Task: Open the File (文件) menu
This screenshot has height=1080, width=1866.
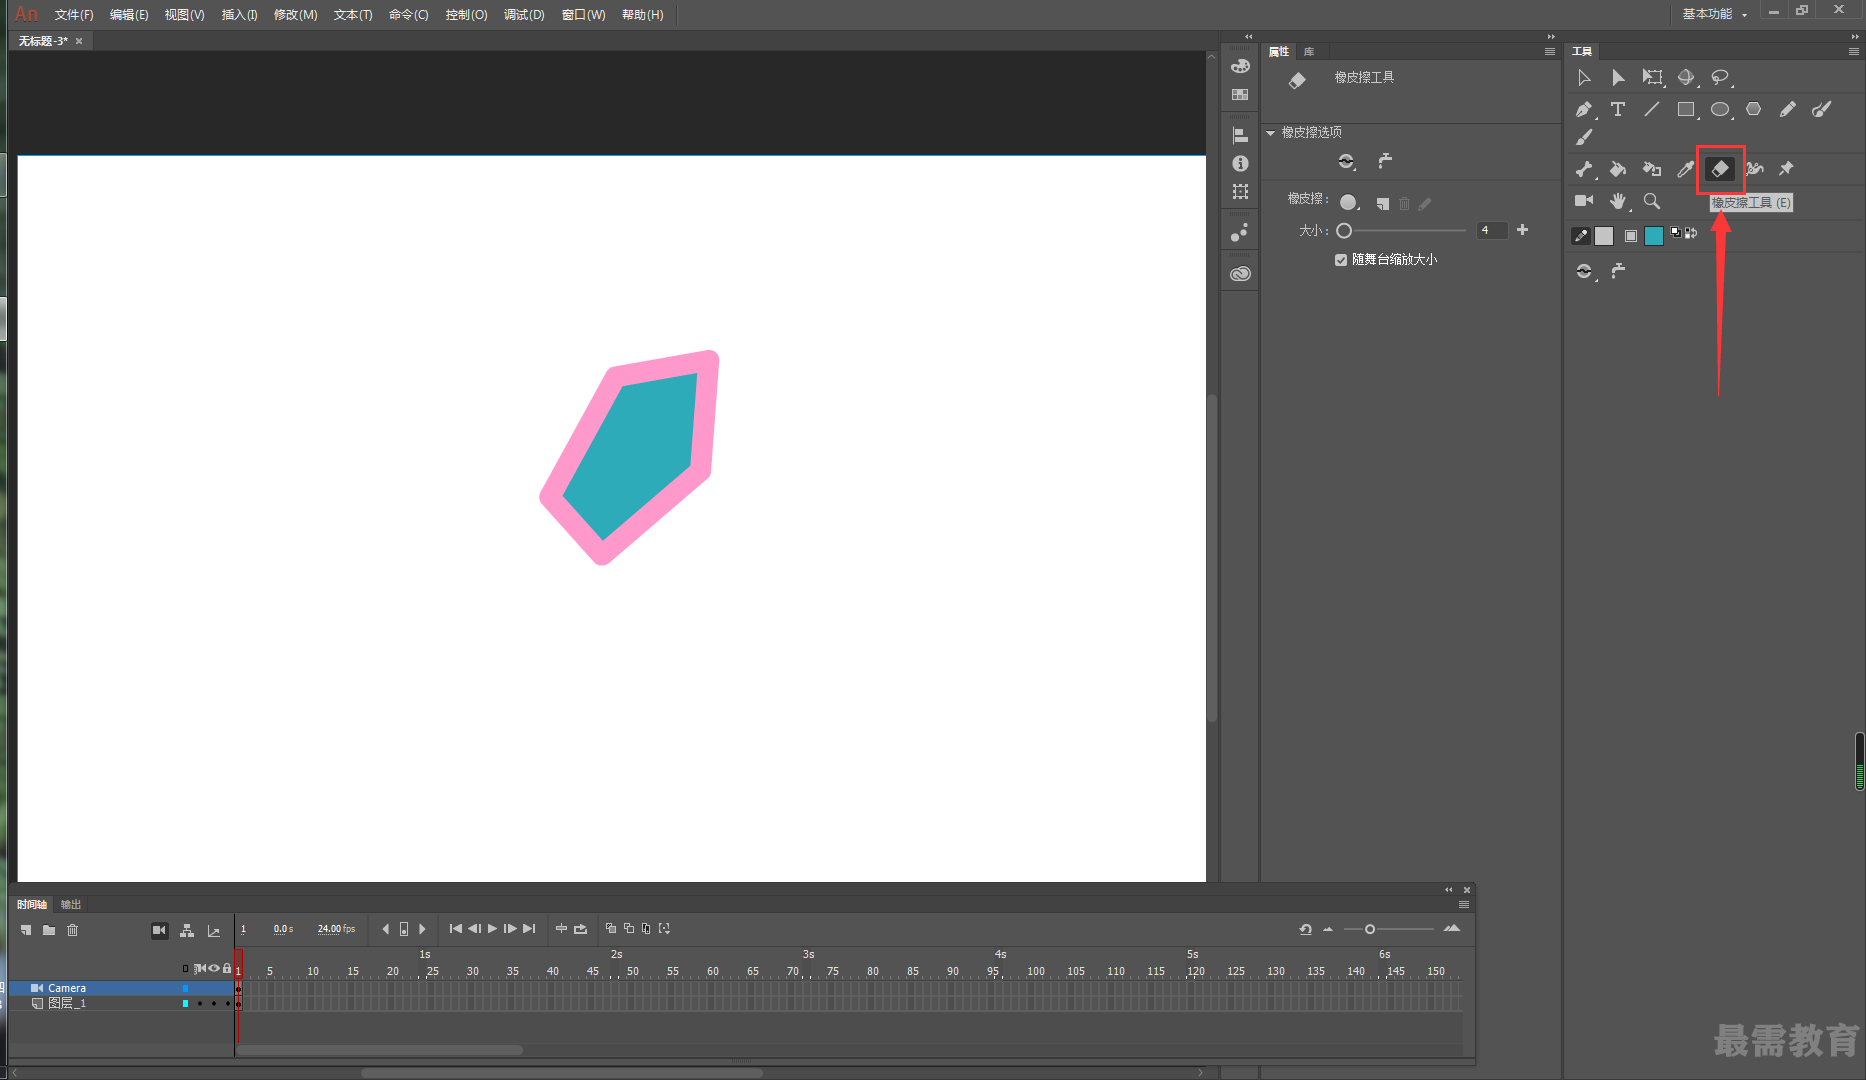Action: point(74,15)
